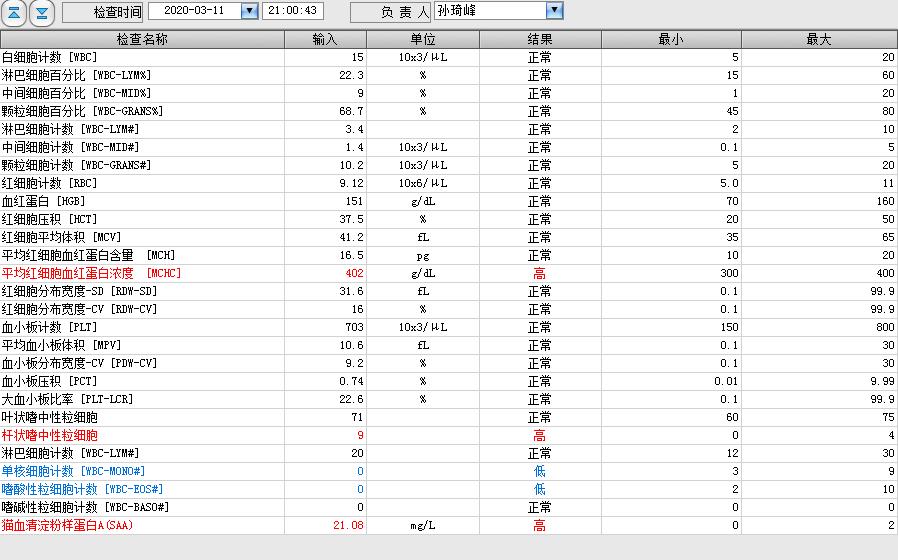898x560 pixels.
Task: Click the 高 result in the SAA row
Action: [x=539, y=526]
